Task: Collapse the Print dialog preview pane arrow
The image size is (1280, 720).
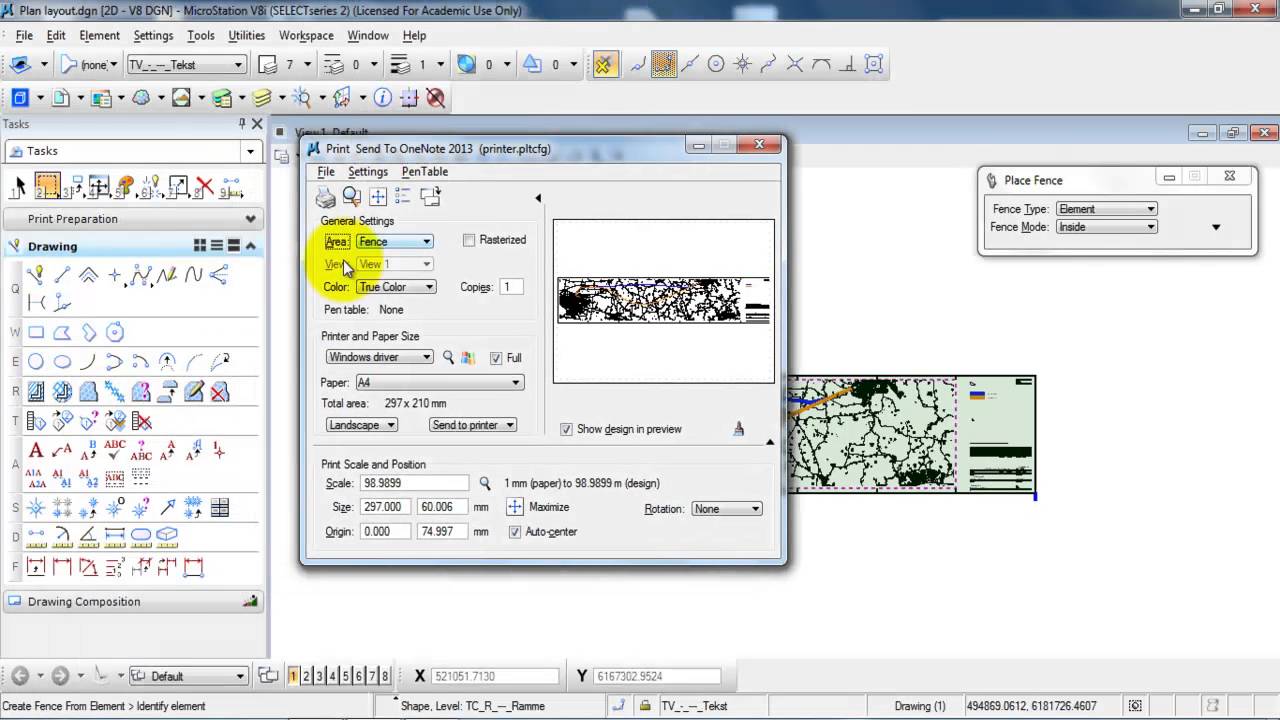Action: 538,198
